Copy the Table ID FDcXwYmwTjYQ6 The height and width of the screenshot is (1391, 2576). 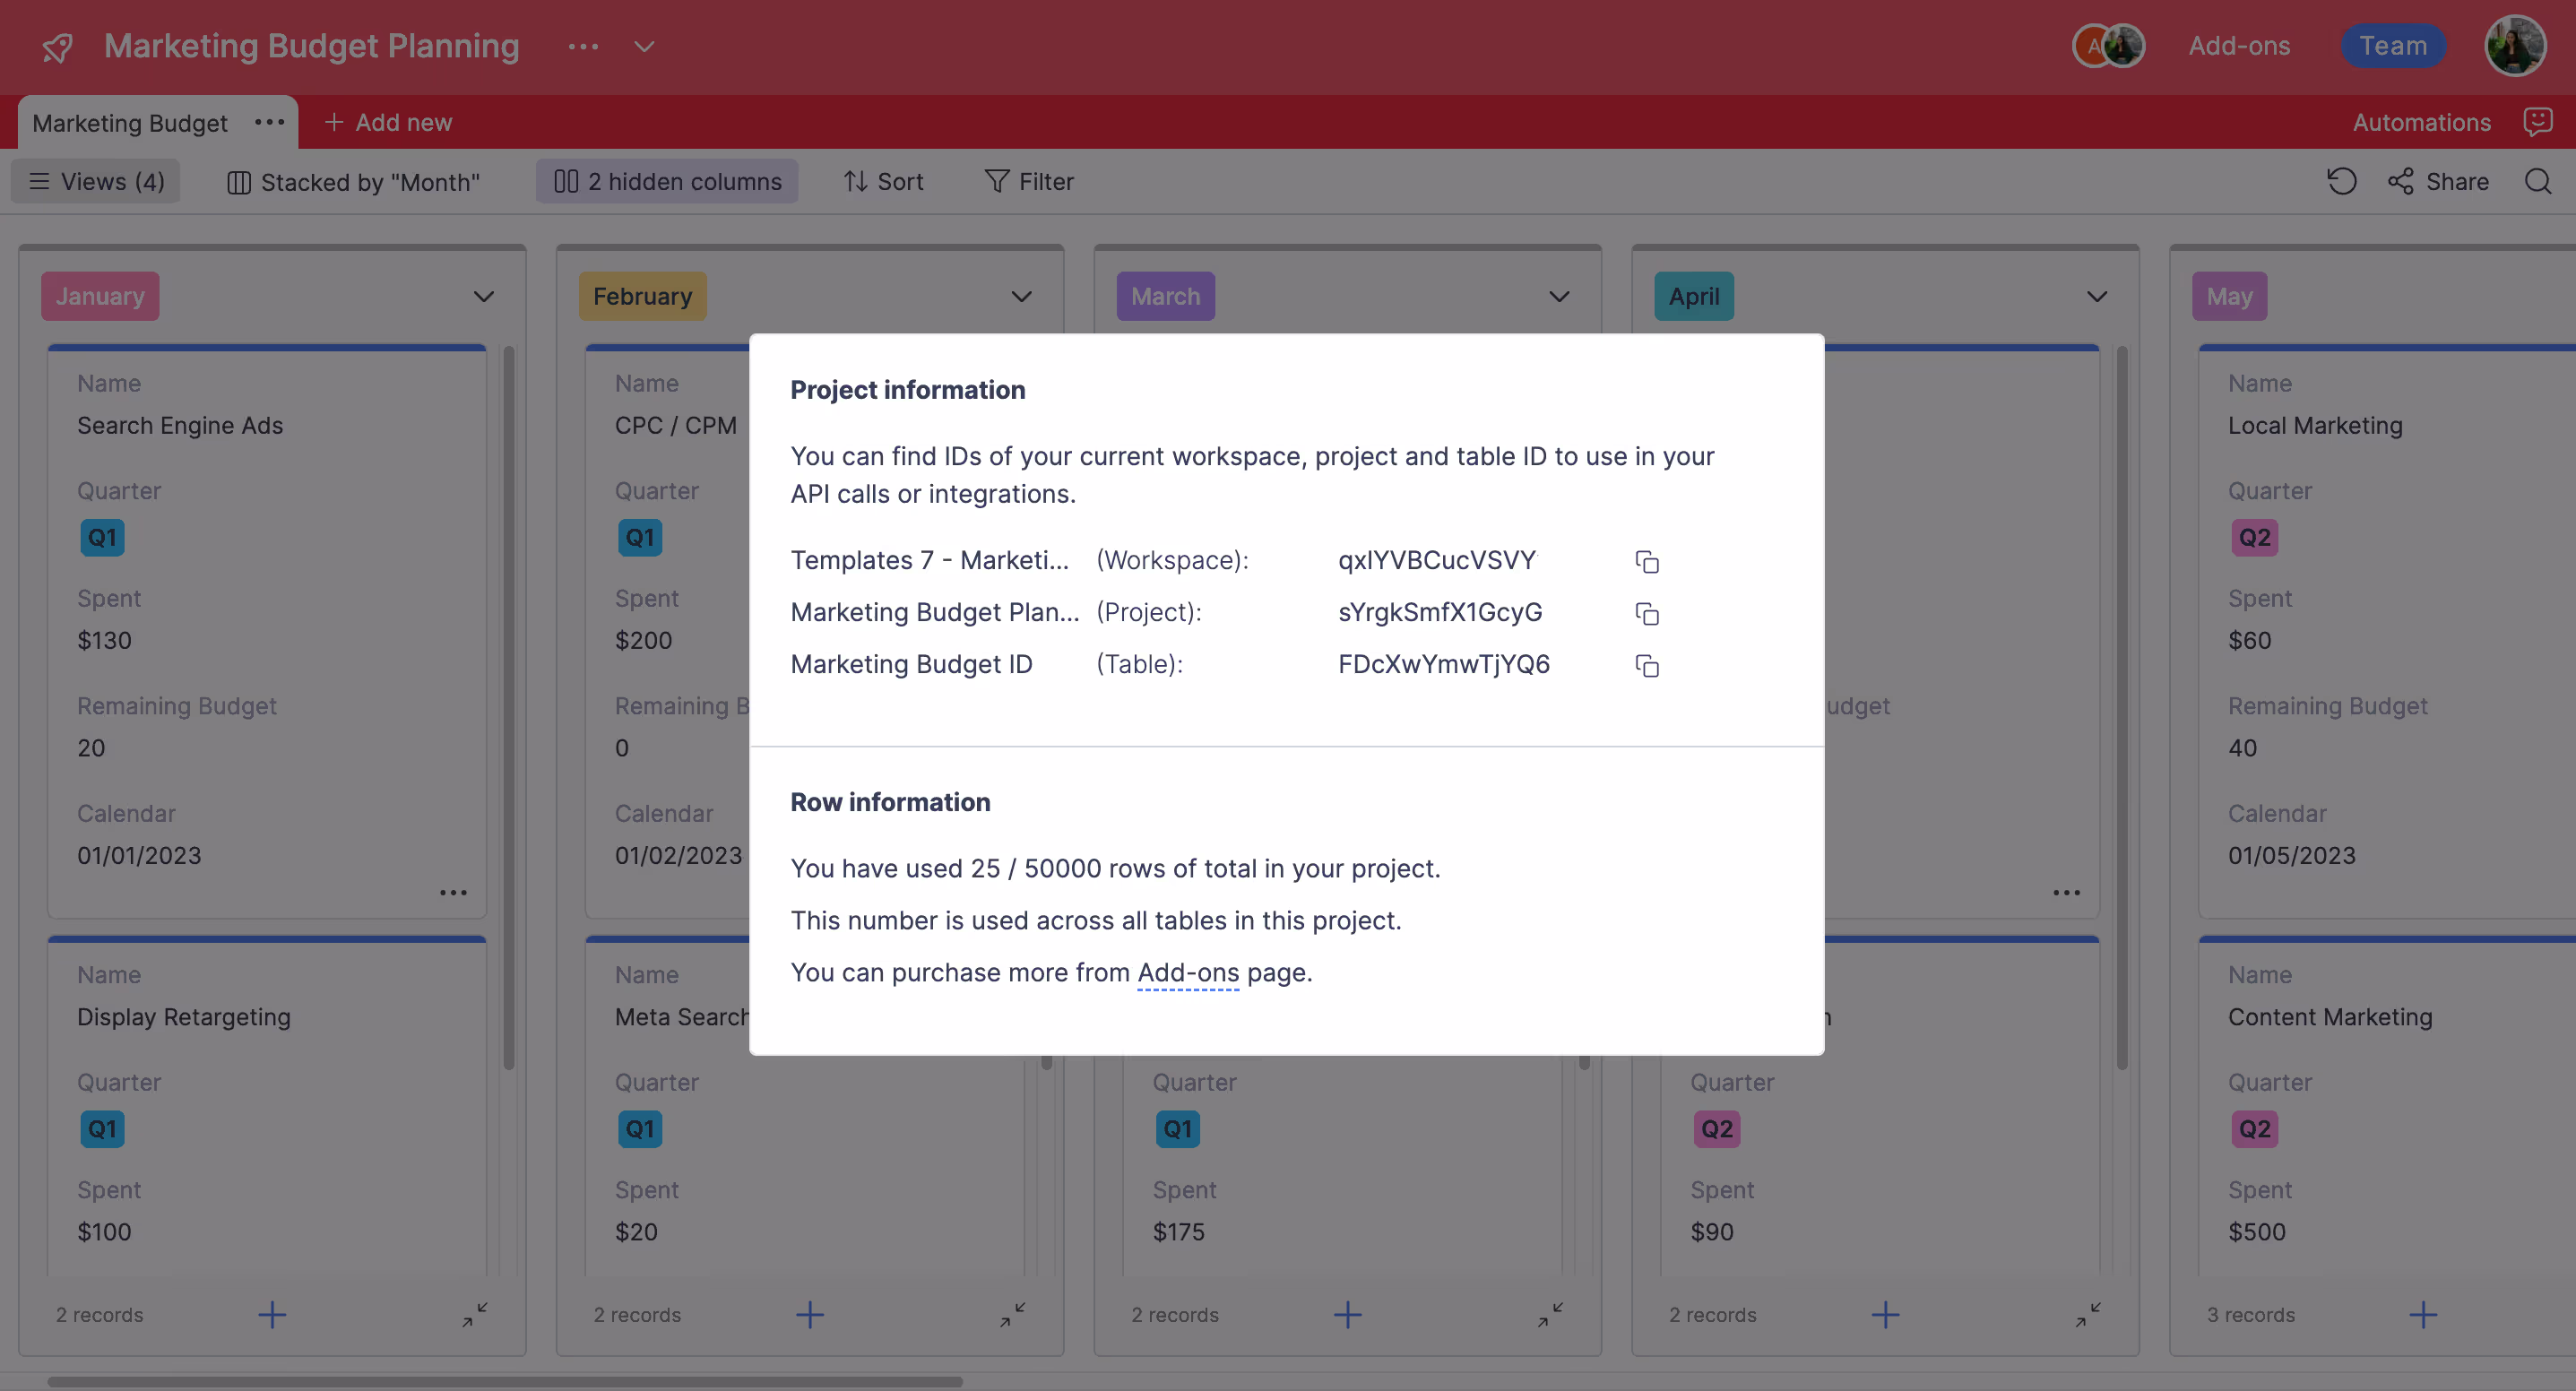[1647, 666]
